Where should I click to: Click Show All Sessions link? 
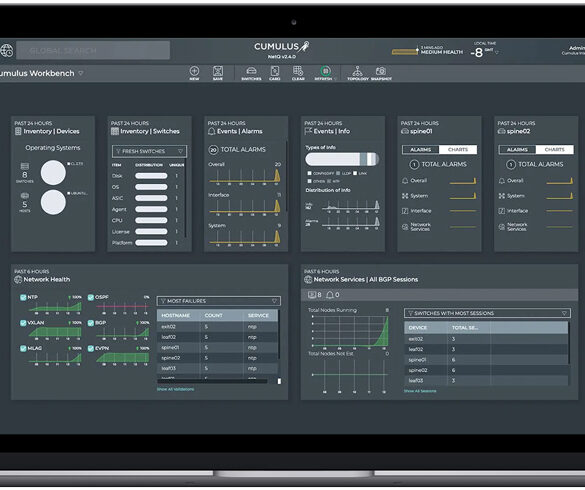pyautogui.click(x=420, y=391)
